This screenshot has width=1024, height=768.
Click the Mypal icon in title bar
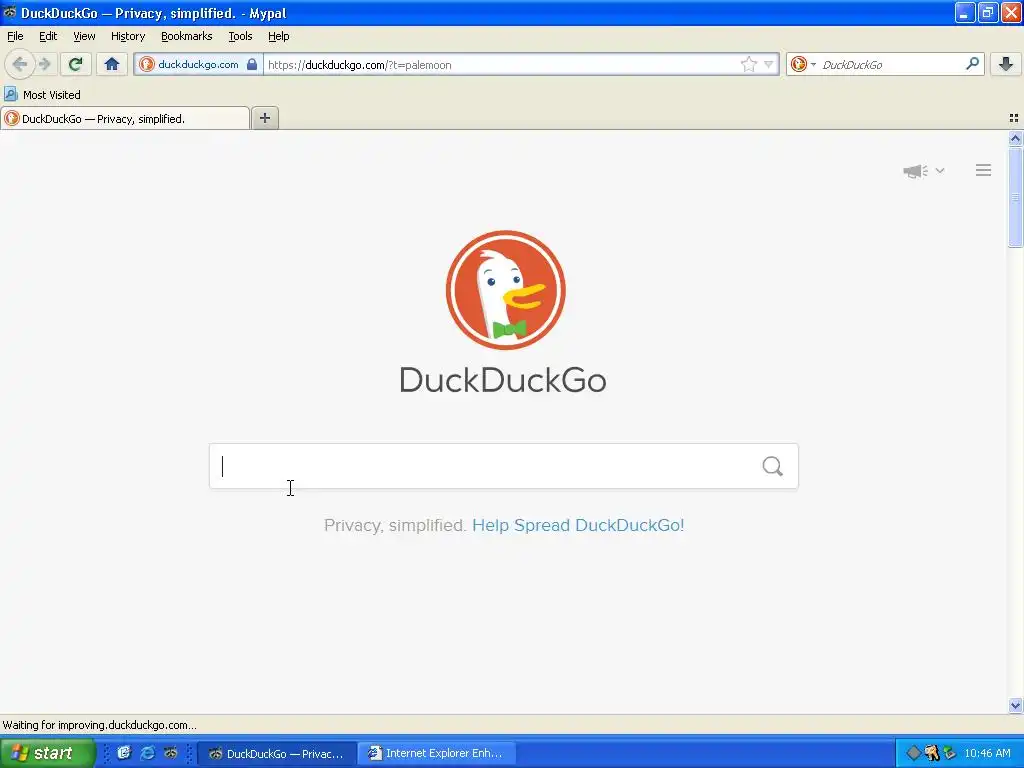coord(10,12)
